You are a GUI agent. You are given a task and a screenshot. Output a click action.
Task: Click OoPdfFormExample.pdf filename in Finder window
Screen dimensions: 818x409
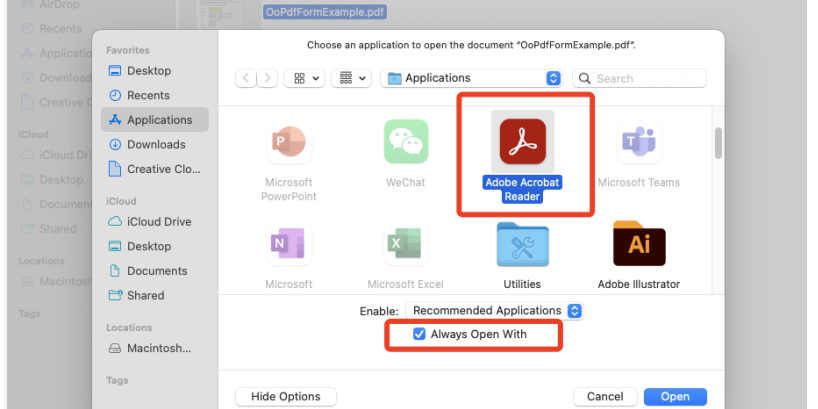point(325,11)
